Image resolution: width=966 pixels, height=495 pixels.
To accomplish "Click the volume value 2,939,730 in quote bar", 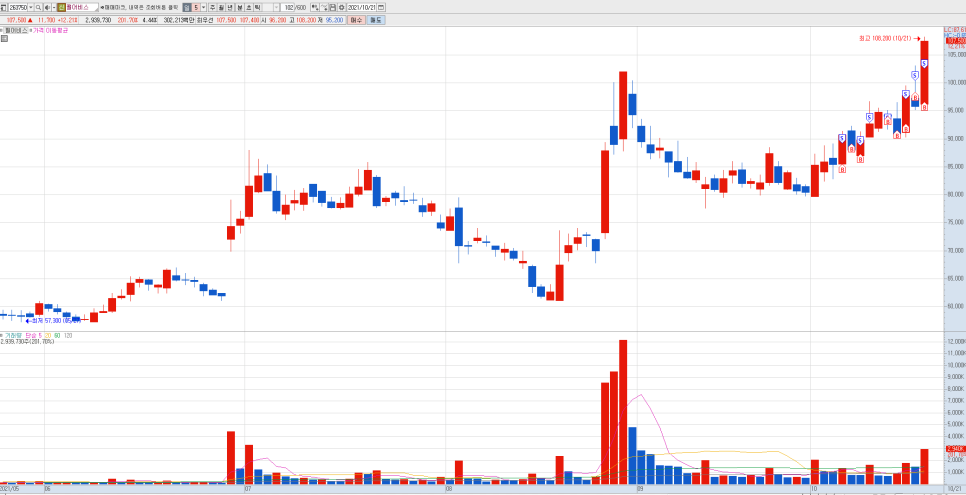I will [x=98, y=20].
